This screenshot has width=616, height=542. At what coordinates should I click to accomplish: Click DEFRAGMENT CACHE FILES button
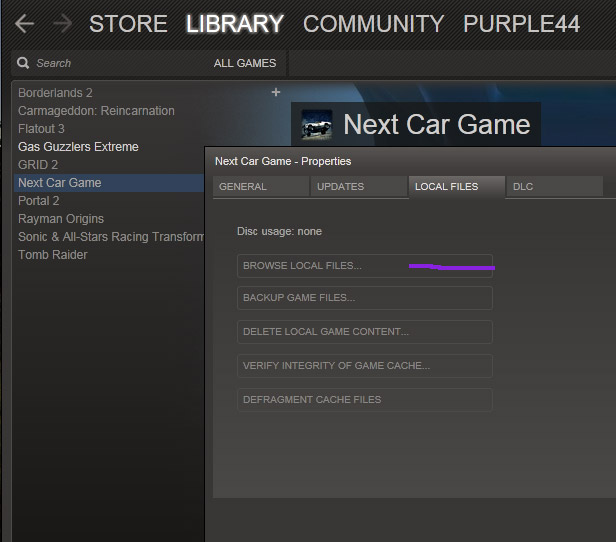pos(365,400)
